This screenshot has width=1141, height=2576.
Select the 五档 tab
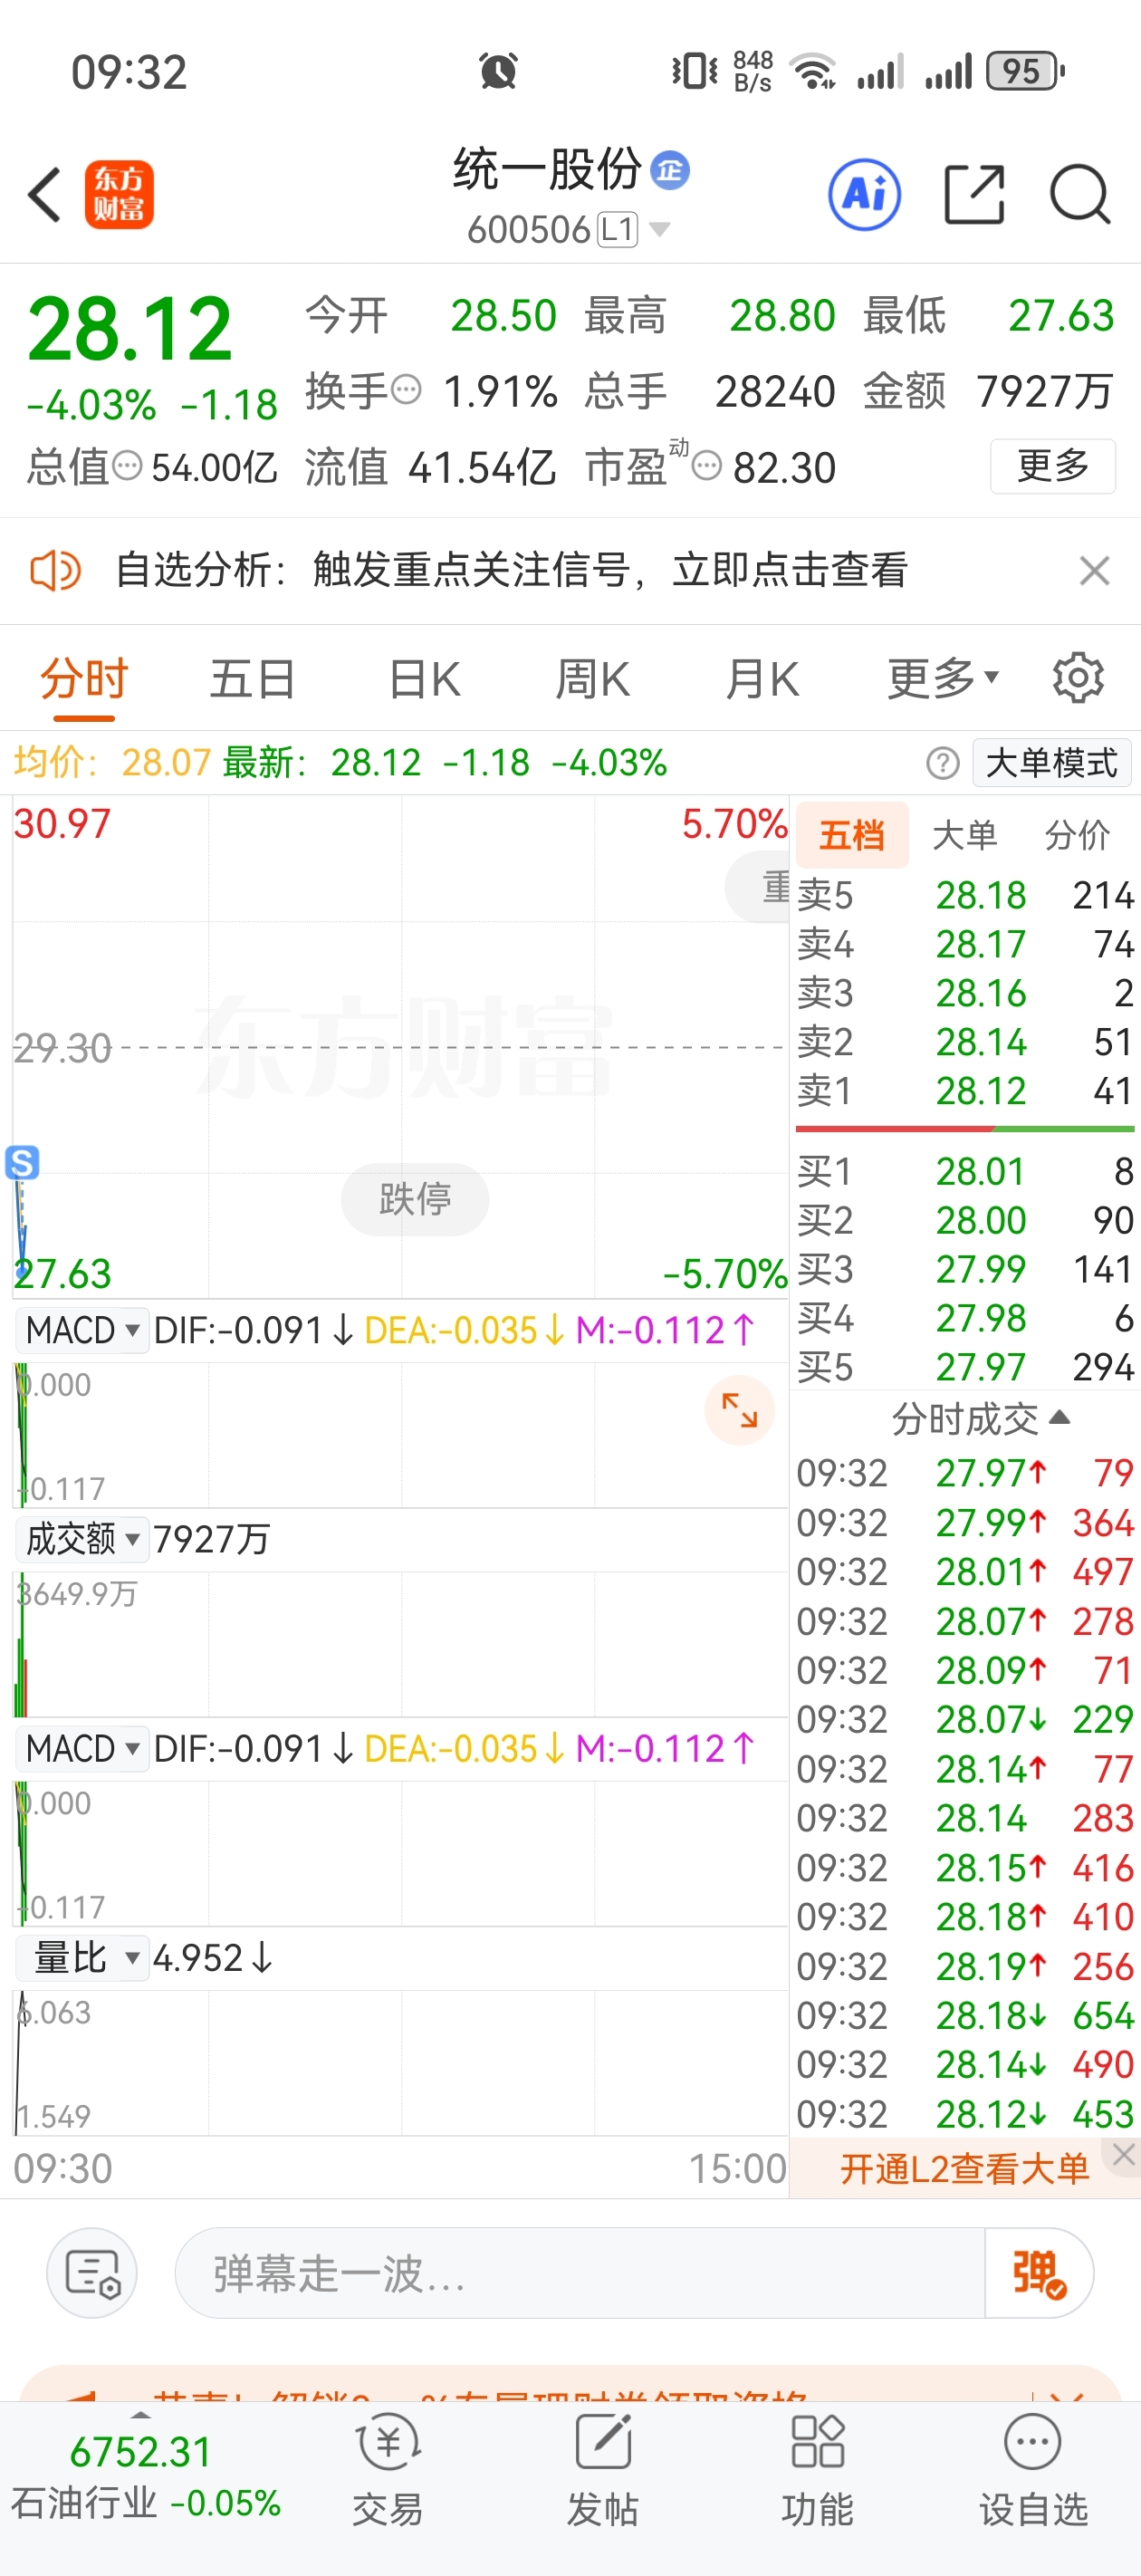[x=852, y=834]
